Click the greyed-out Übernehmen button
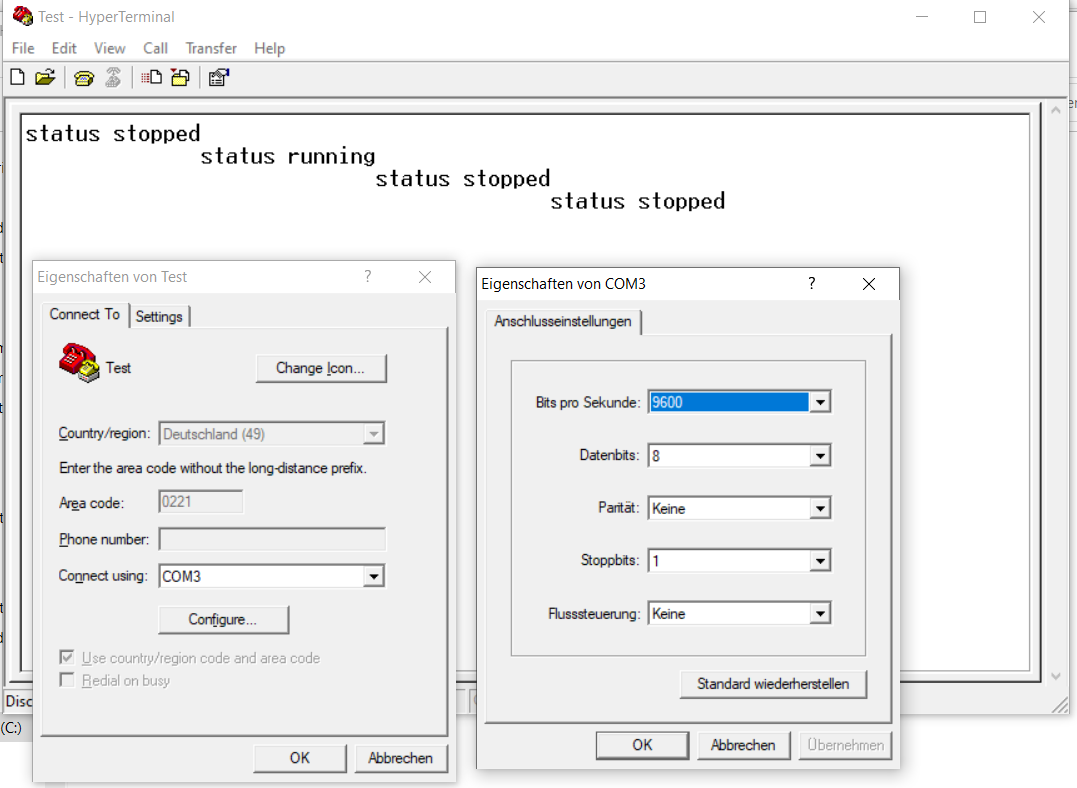The height and width of the screenshot is (788, 1077). pyautogui.click(x=846, y=745)
